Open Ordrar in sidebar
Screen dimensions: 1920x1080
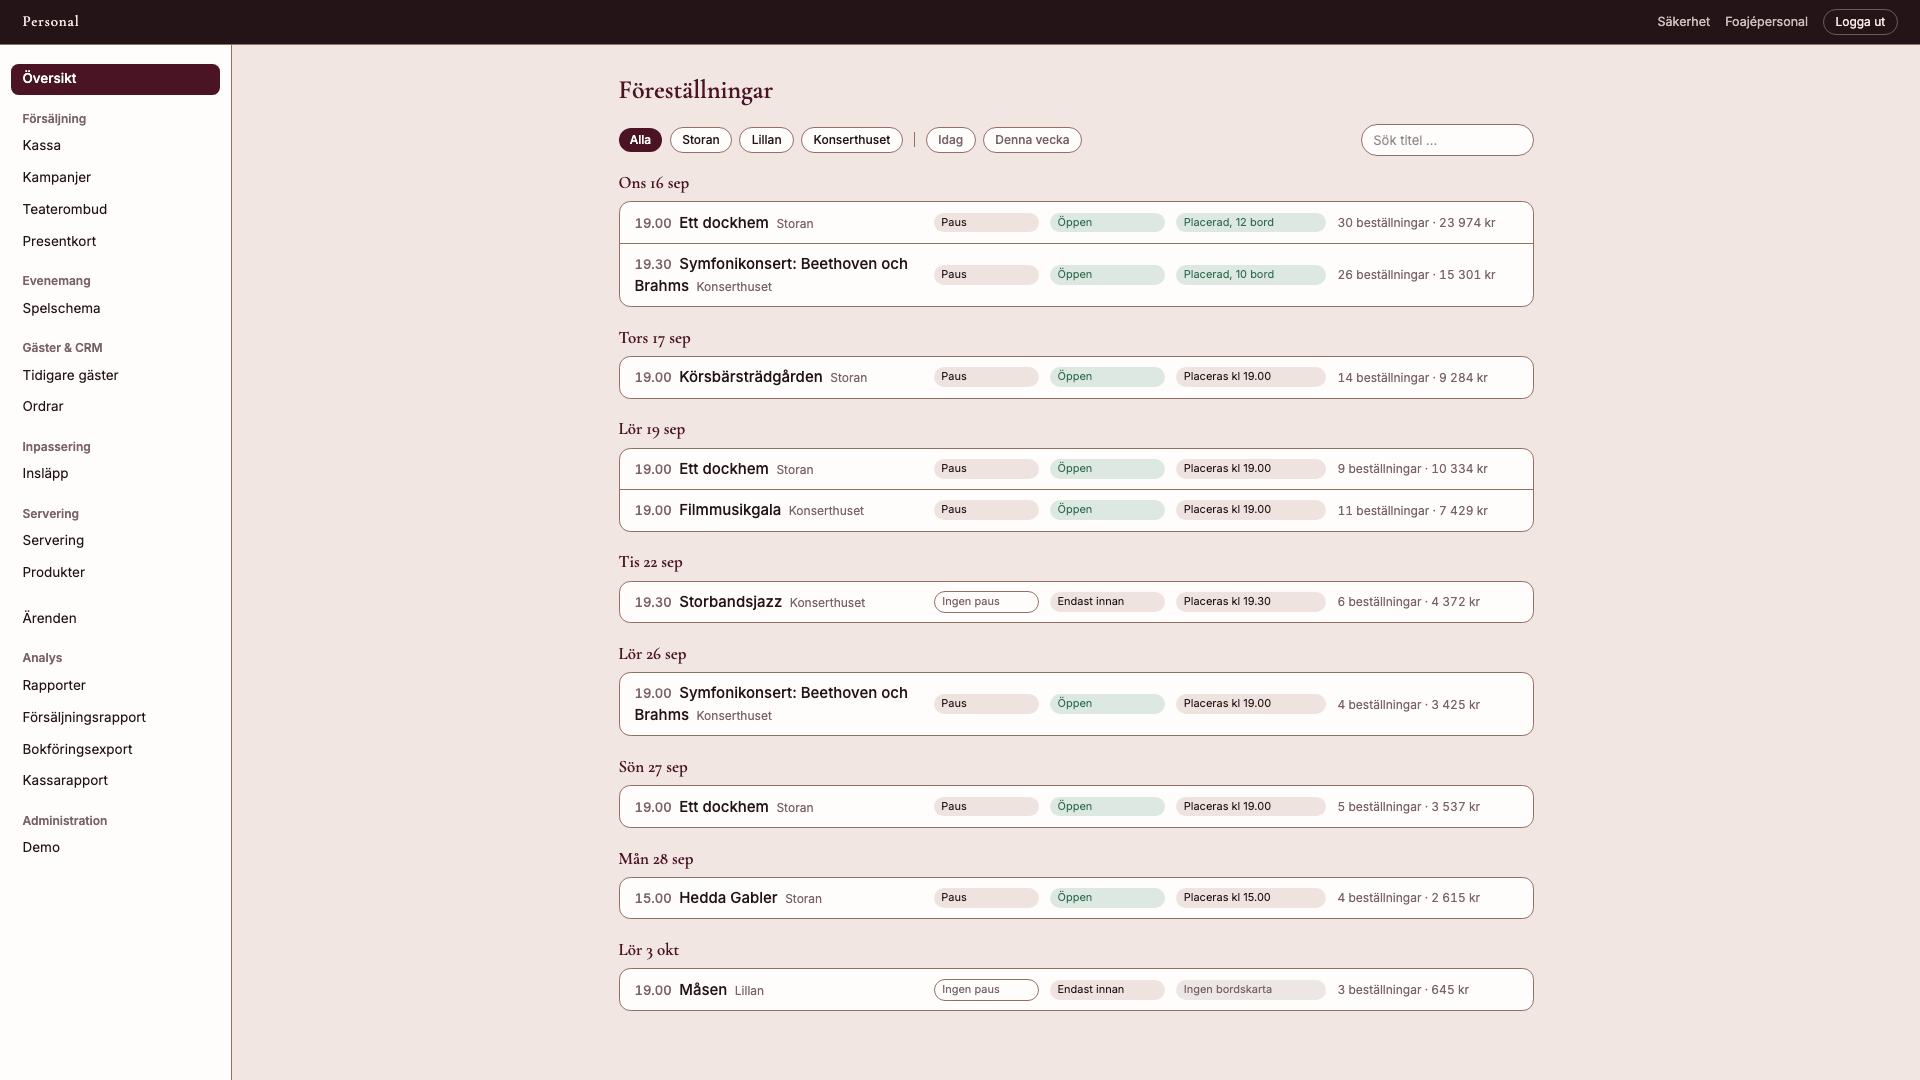(115, 406)
